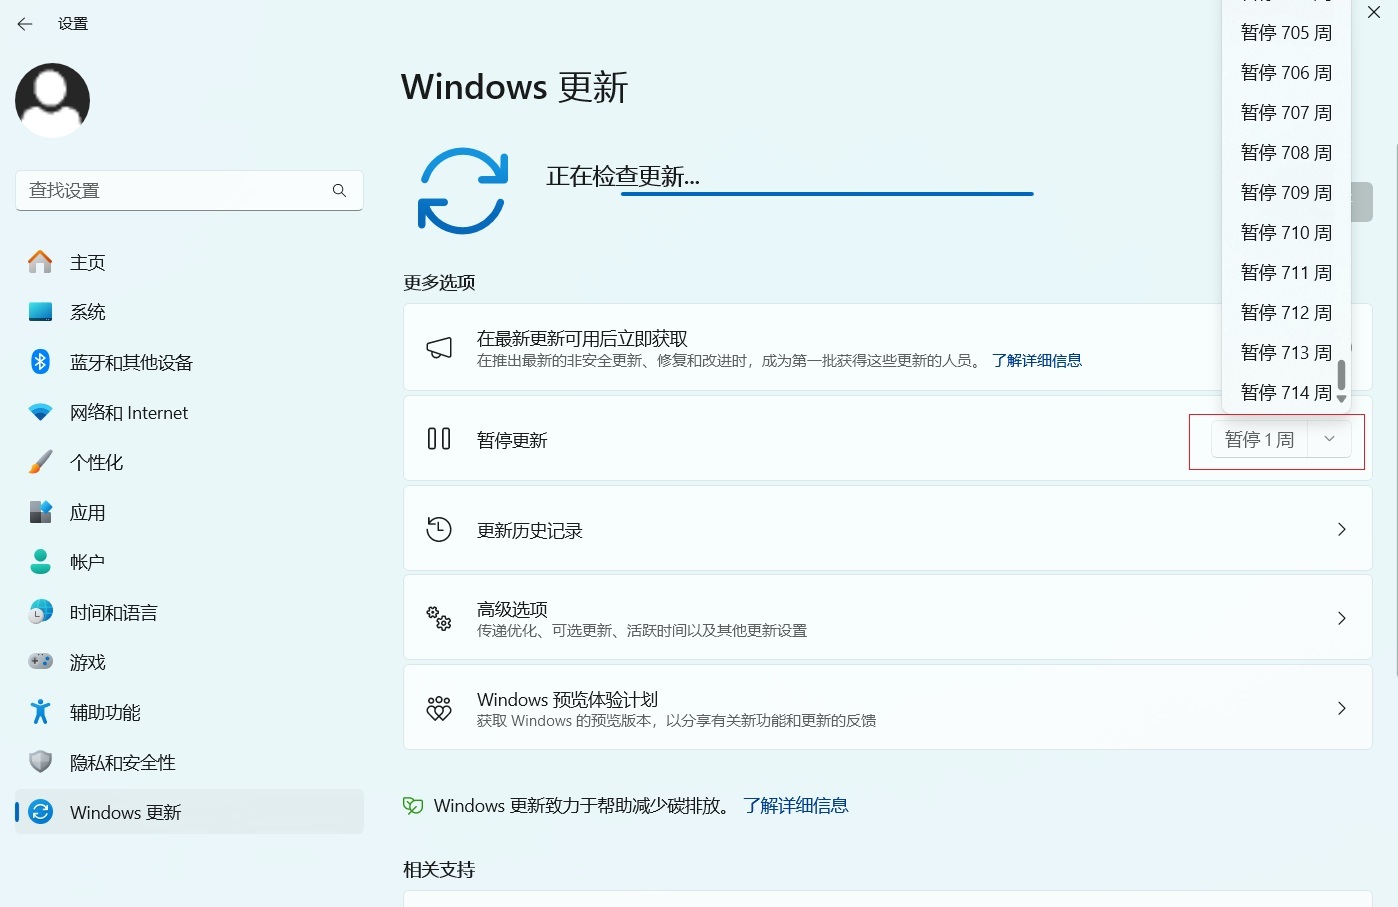Click the System monitor icon
This screenshot has height=907, width=1398.
coord(40,312)
